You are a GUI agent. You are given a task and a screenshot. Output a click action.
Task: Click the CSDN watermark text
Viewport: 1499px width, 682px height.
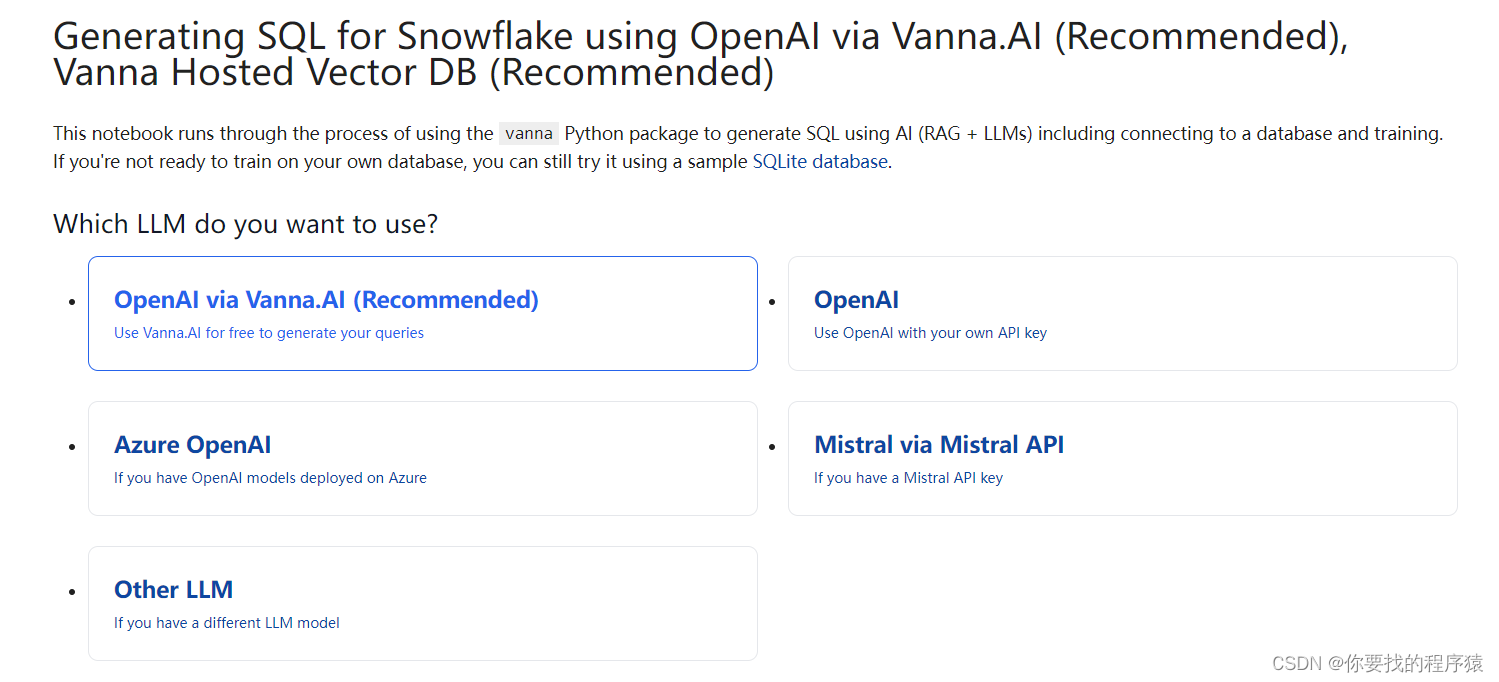pyautogui.click(x=1377, y=663)
